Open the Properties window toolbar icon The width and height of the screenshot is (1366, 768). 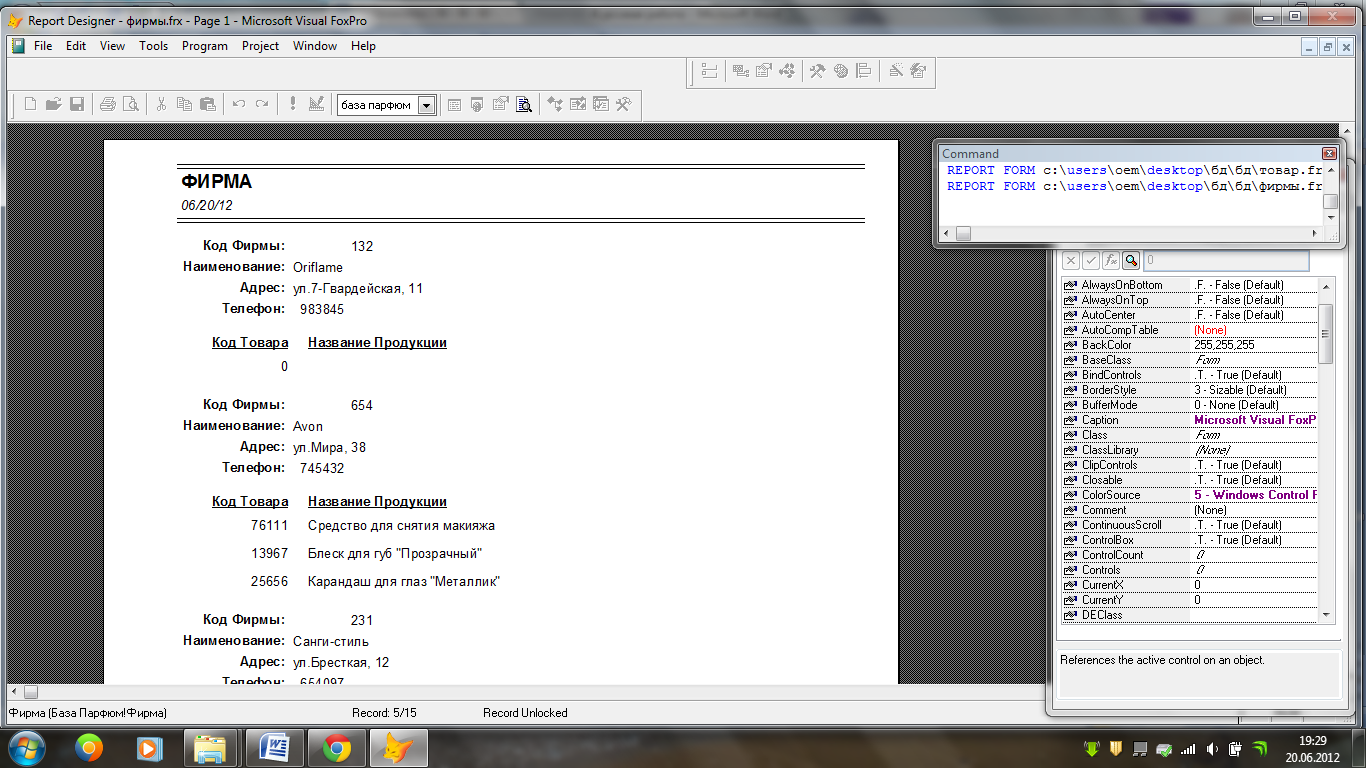500,104
